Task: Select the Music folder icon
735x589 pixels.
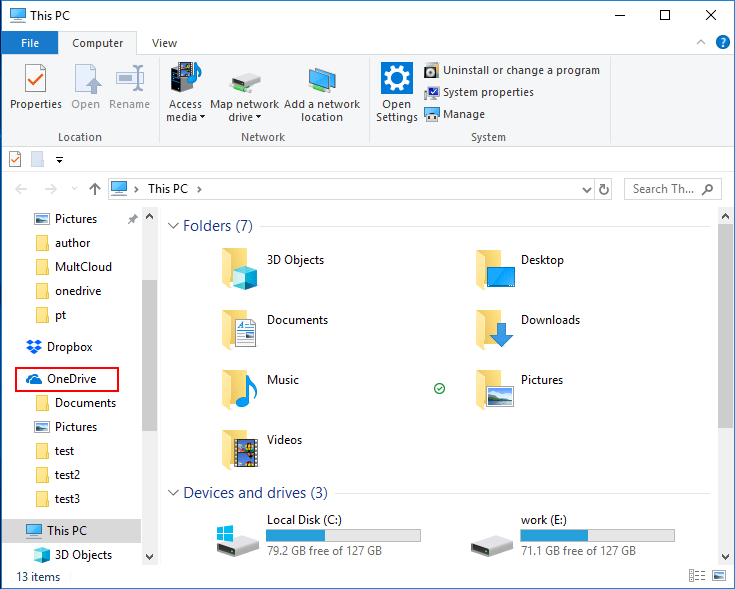Action: [x=240, y=389]
